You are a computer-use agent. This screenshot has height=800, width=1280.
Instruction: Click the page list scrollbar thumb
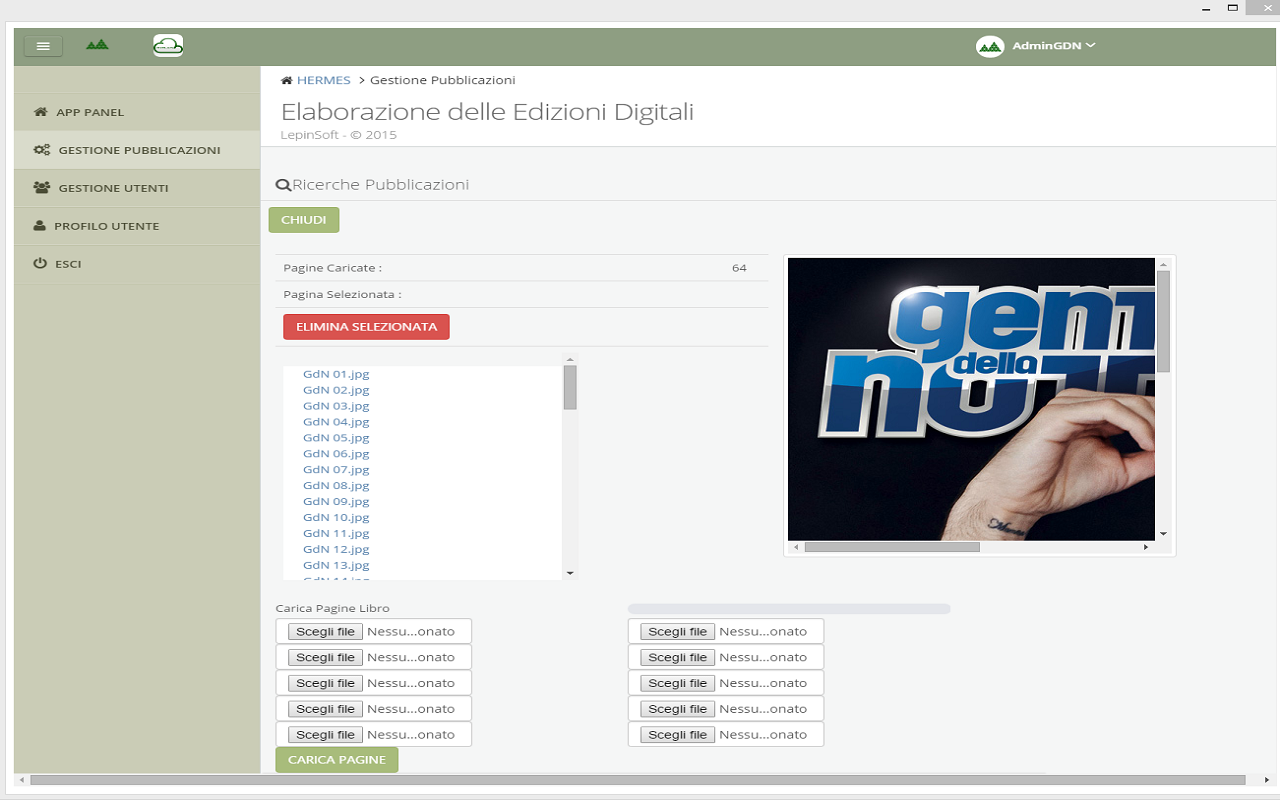click(x=570, y=387)
